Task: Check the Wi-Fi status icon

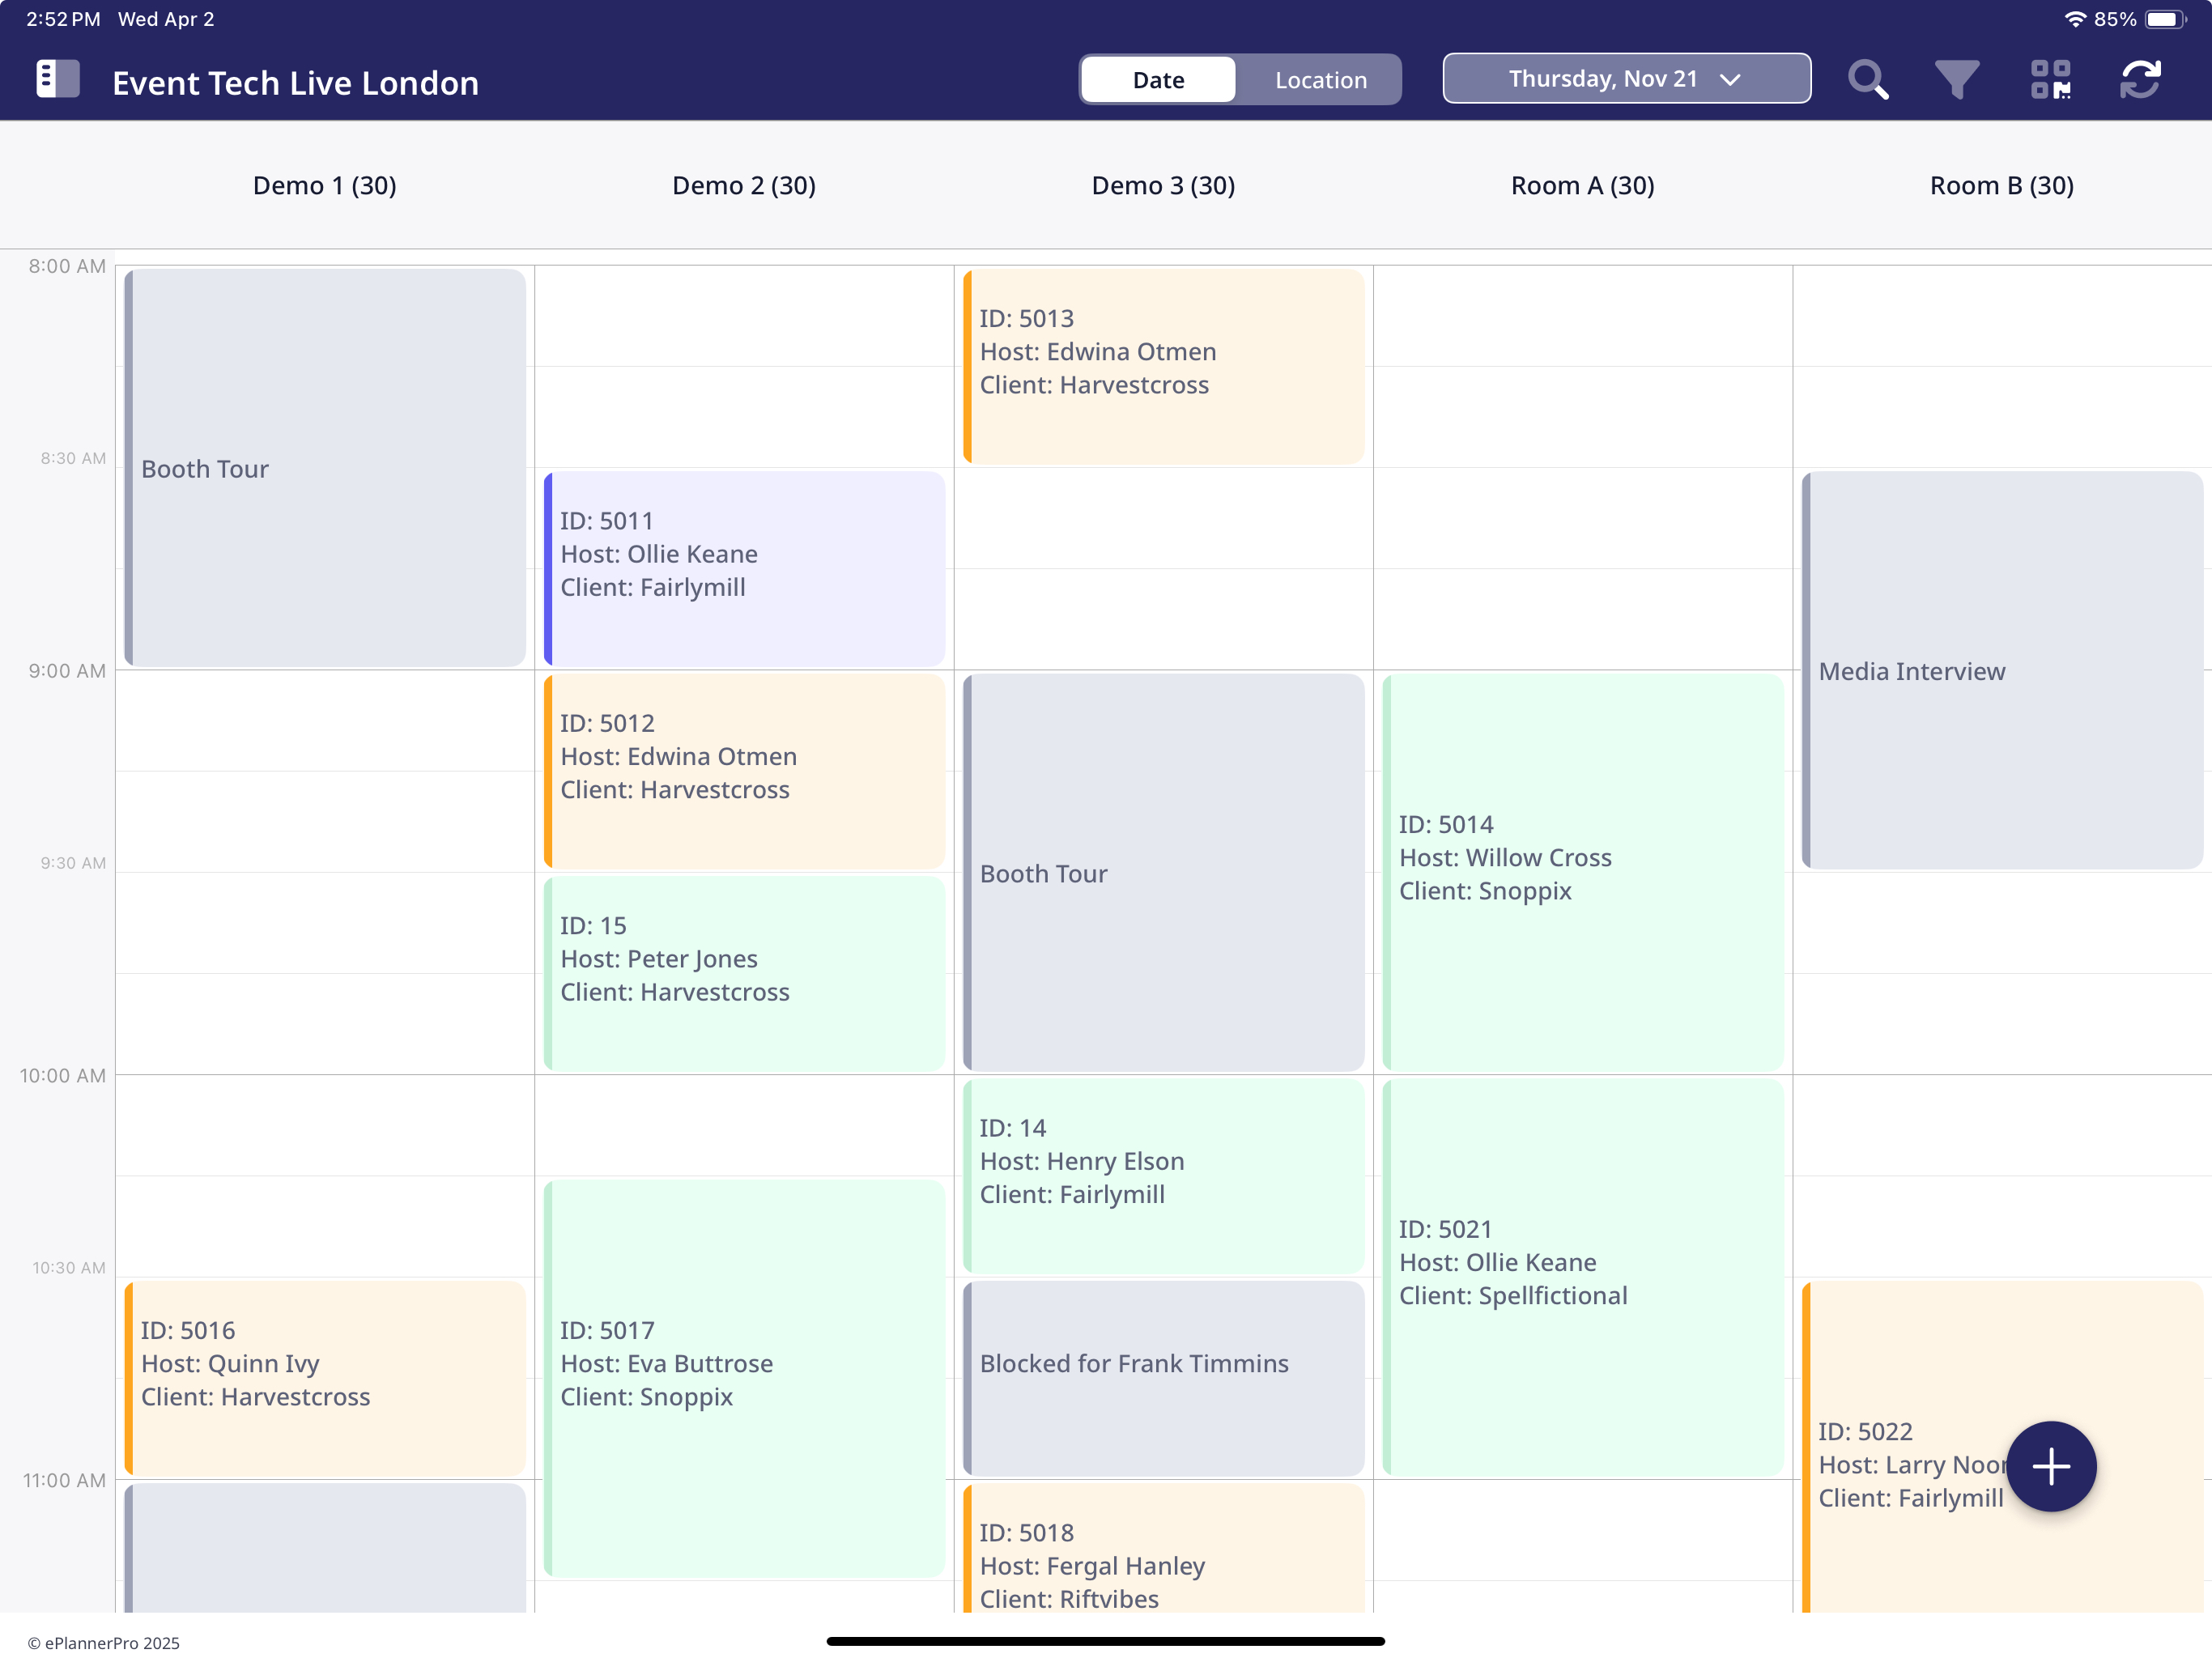Action: 2075,19
